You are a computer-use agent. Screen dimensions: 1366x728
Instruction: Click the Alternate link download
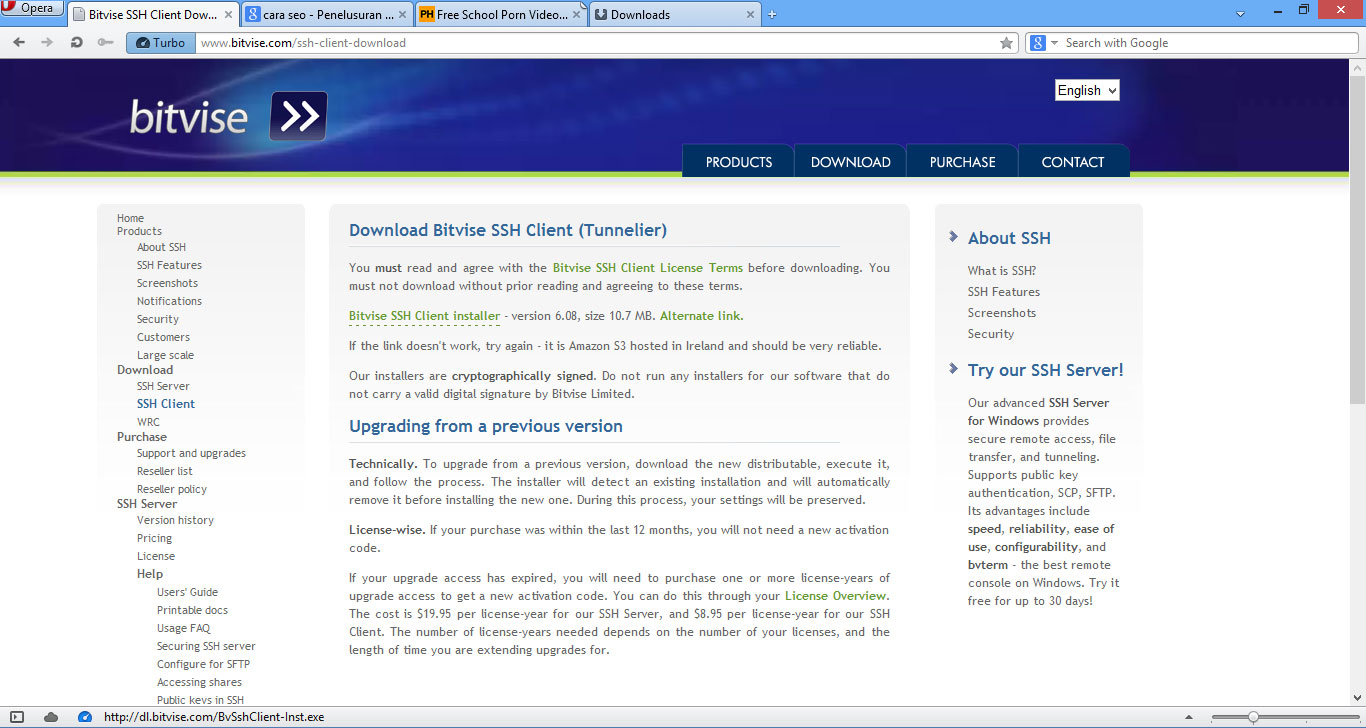point(700,316)
